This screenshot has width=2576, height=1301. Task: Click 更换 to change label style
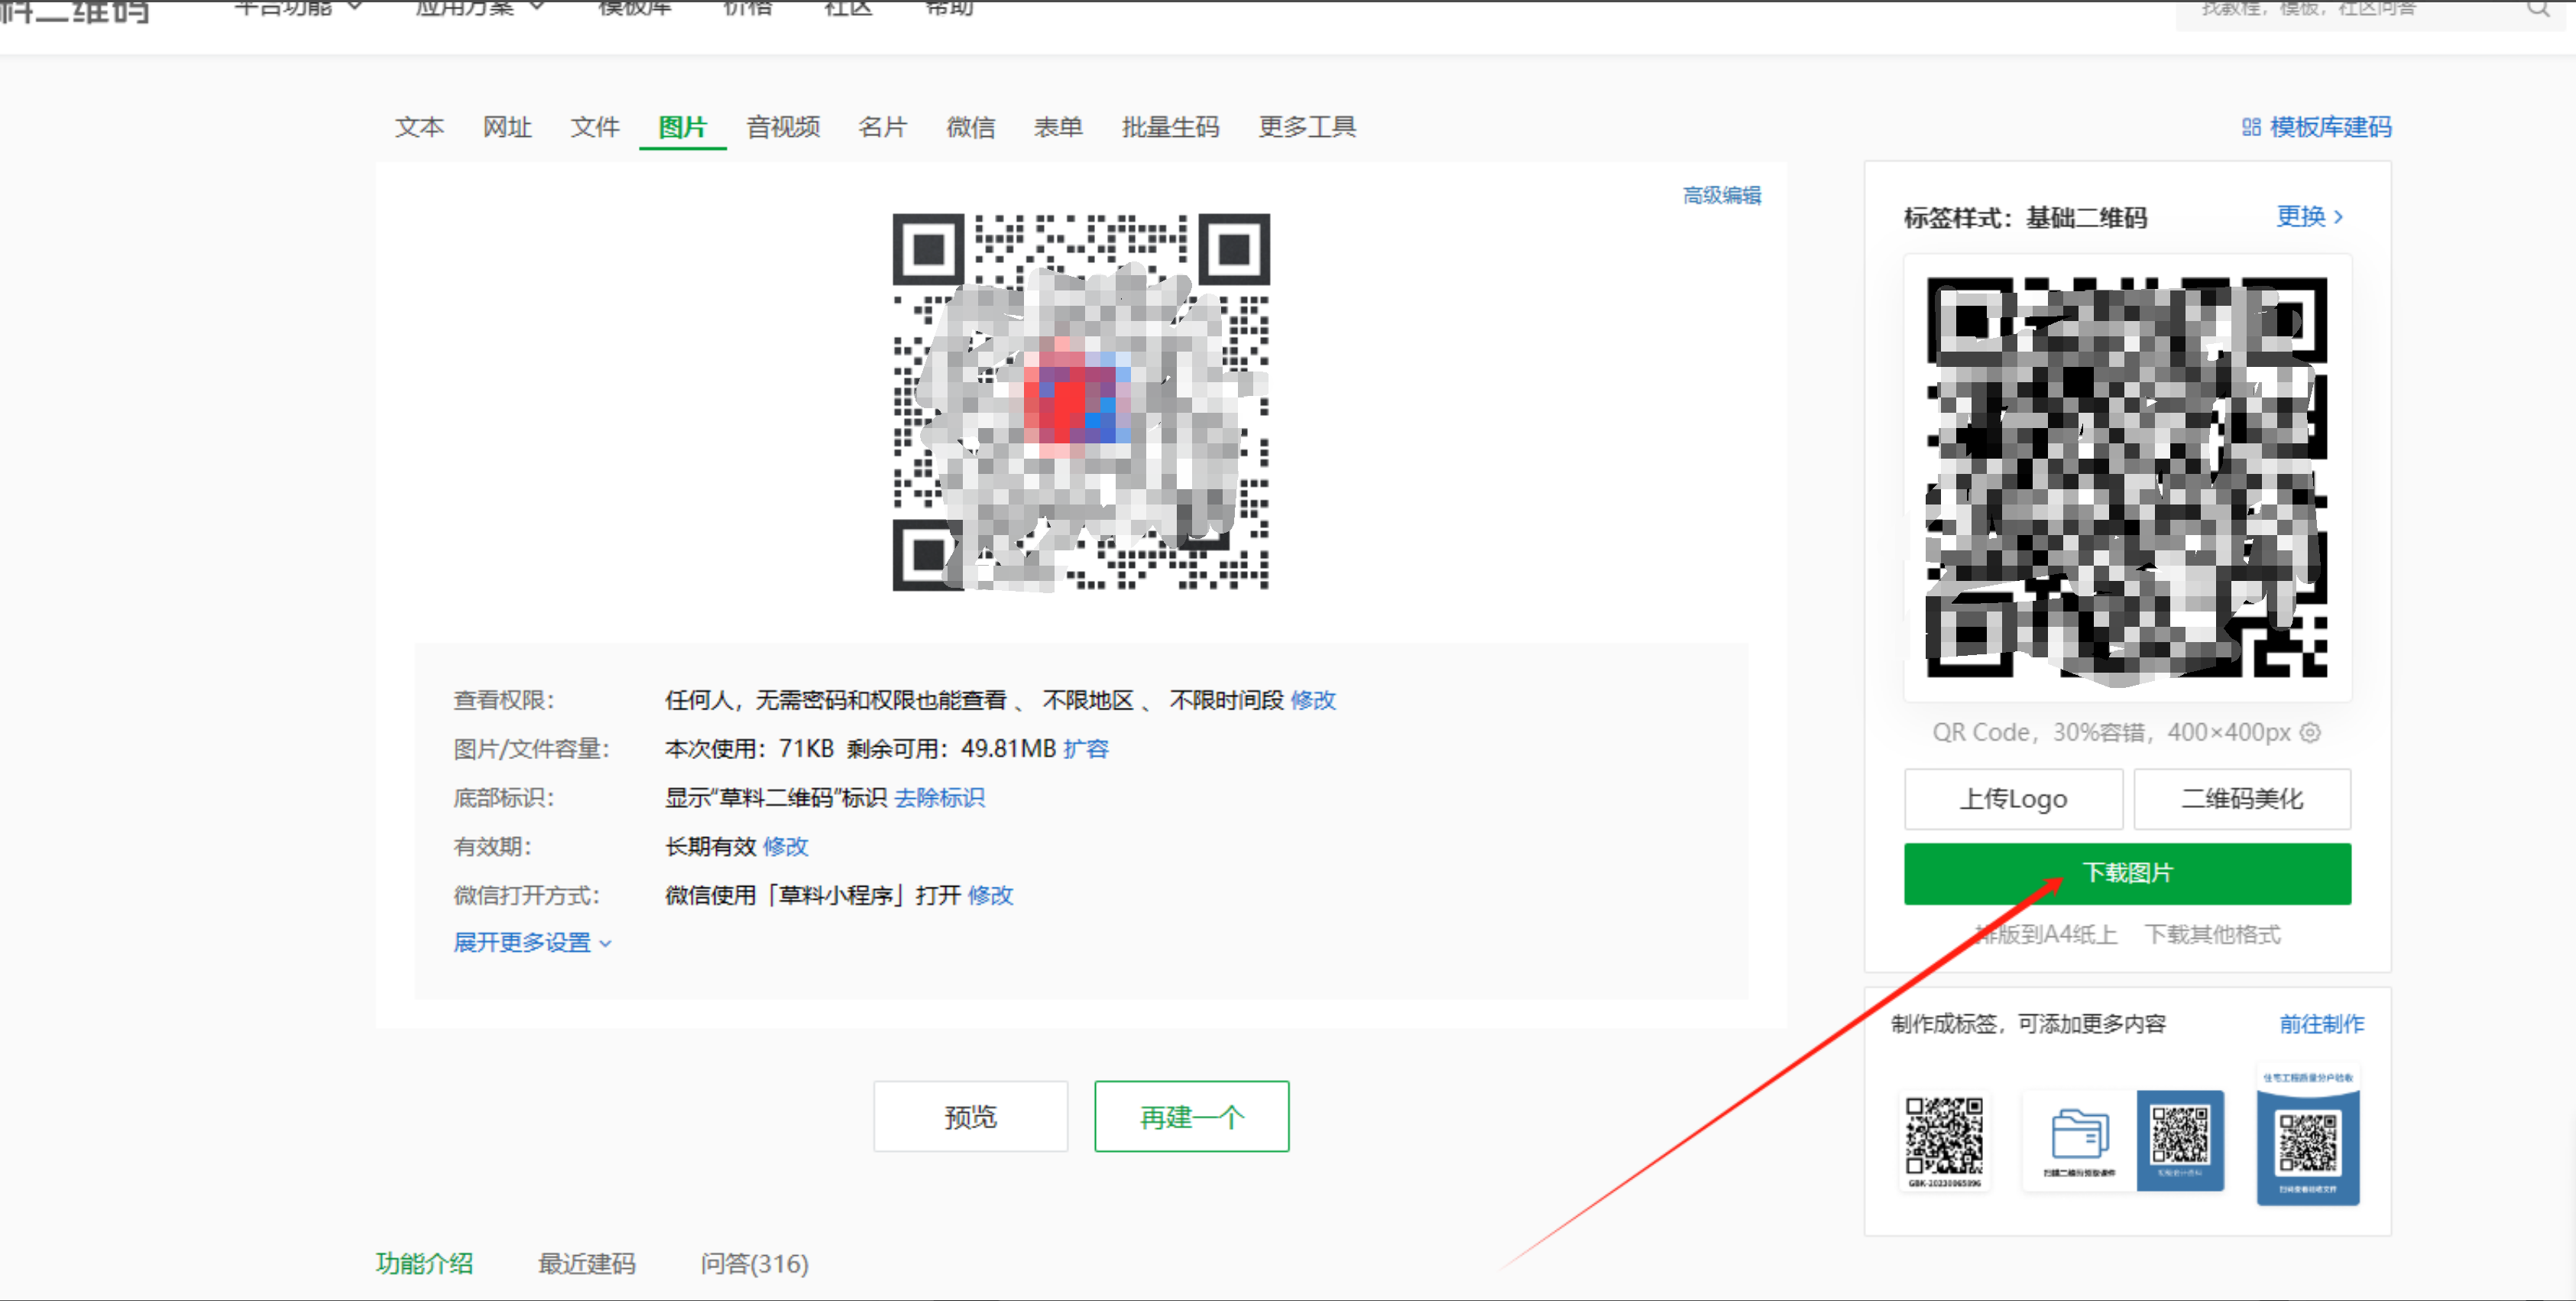2301,216
